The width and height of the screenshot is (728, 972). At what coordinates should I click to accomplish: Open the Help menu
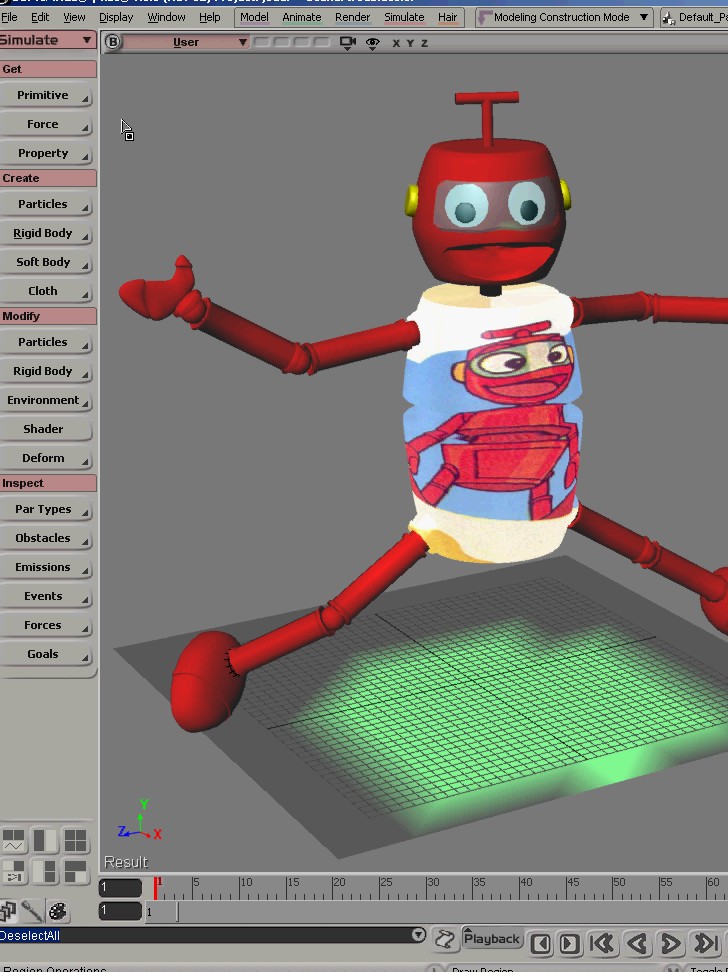210,17
